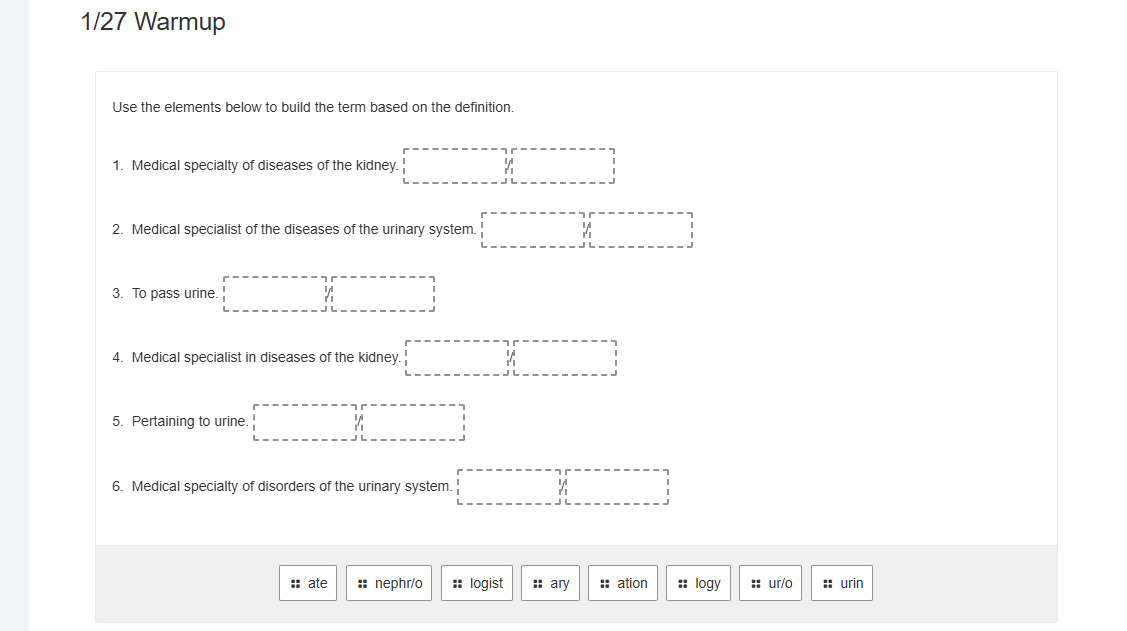Viewport: 1127px width, 631px height.
Task: Select the 'nephr/o' word tile
Action: [x=388, y=582]
